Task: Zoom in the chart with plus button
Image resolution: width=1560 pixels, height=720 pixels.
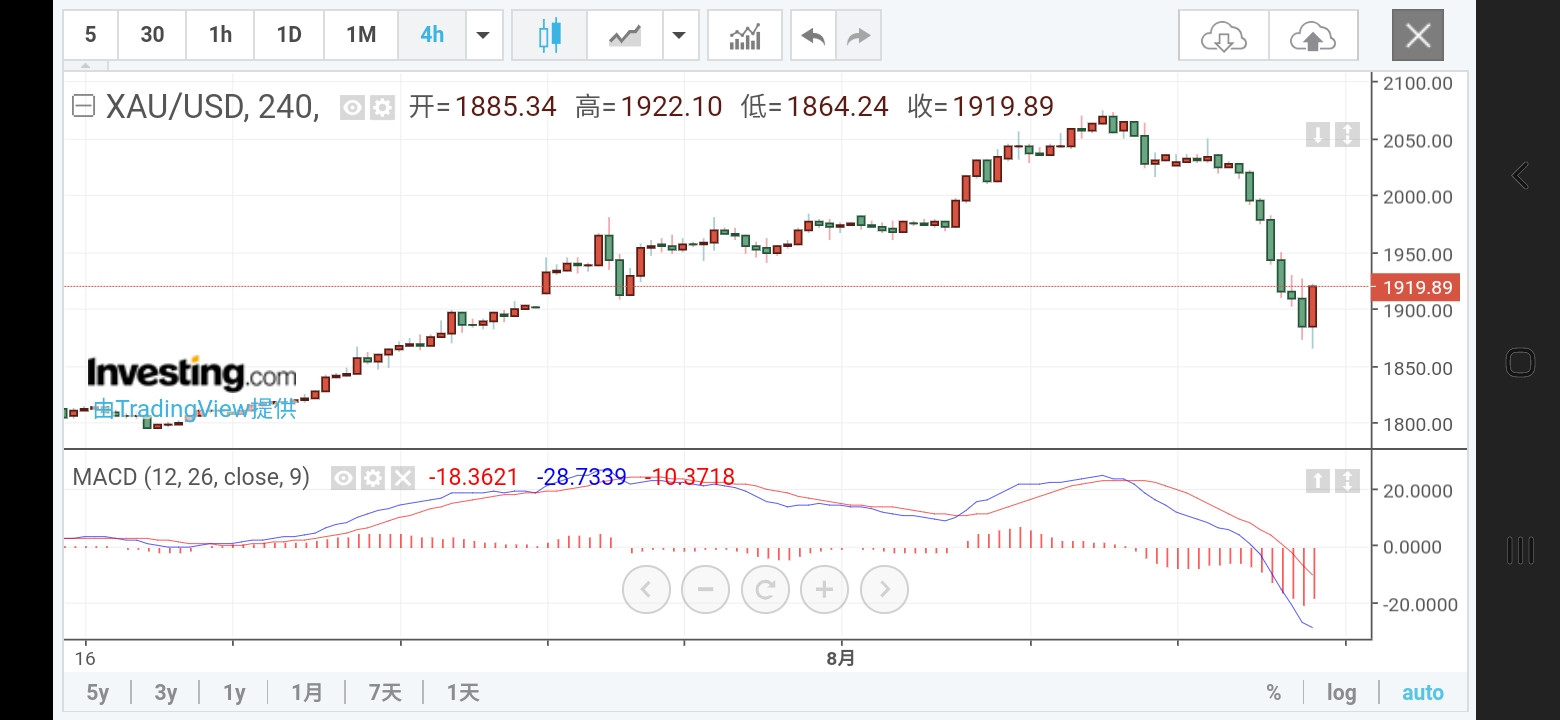Action: click(x=824, y=589)
